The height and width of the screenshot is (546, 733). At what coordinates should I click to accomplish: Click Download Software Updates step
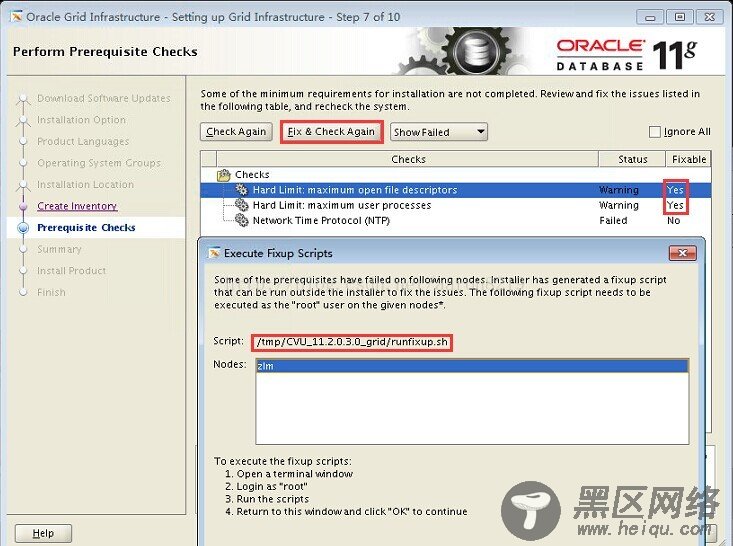pos(104,98)
